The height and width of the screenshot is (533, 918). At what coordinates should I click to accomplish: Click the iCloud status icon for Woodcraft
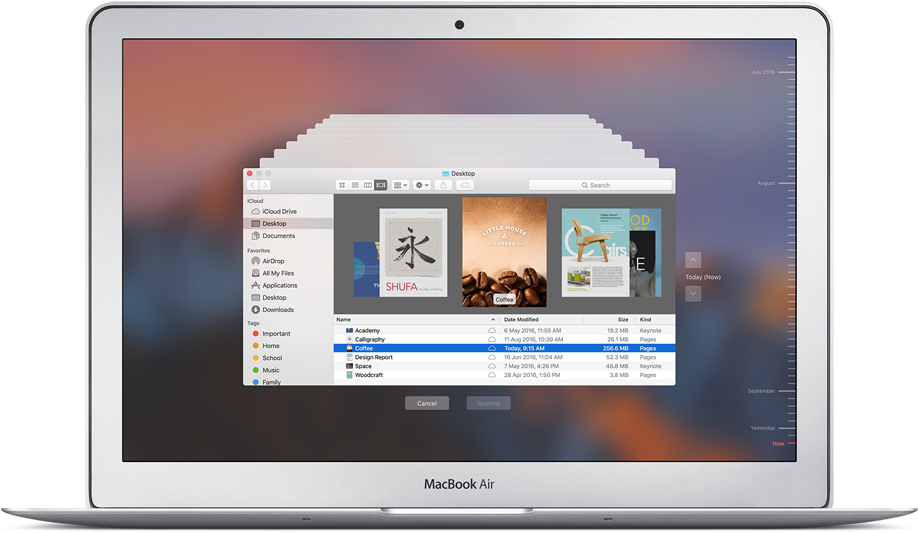tap(492, 375)
